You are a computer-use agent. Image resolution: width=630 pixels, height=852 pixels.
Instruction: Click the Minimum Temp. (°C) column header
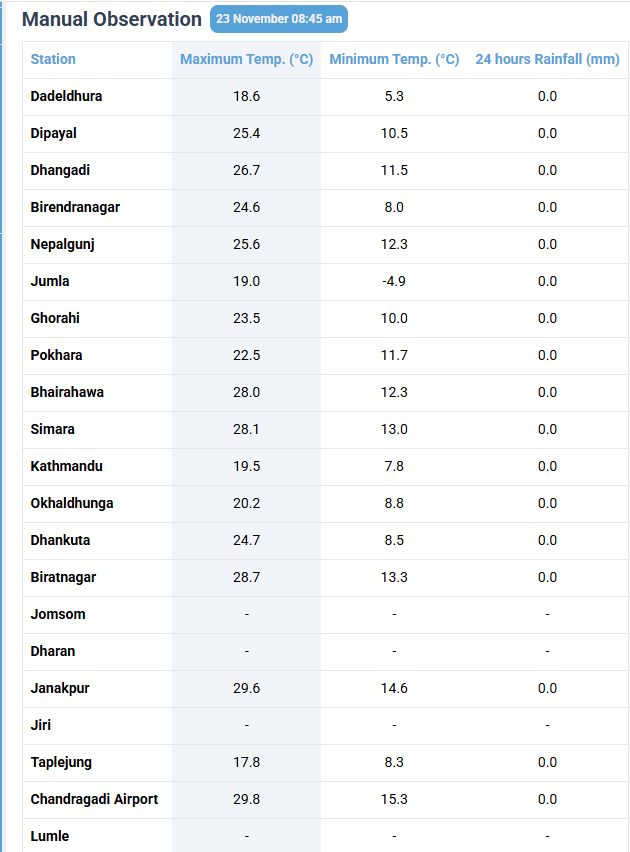pyautogui.click(x=394, y=60)
